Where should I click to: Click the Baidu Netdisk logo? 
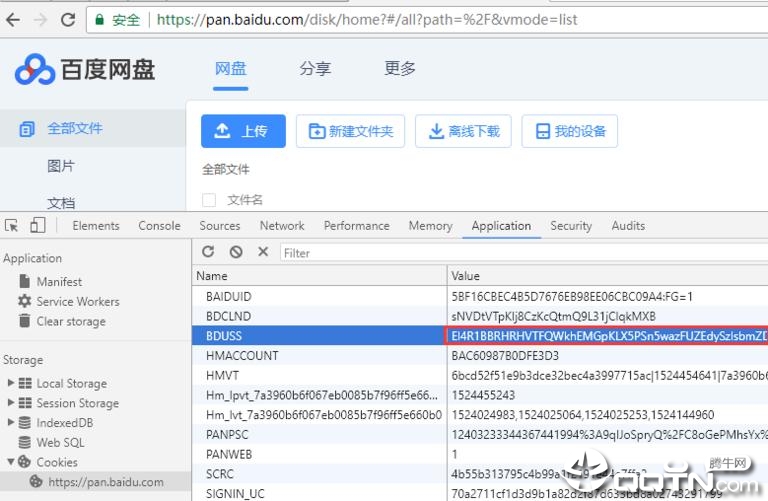[85, 69]
